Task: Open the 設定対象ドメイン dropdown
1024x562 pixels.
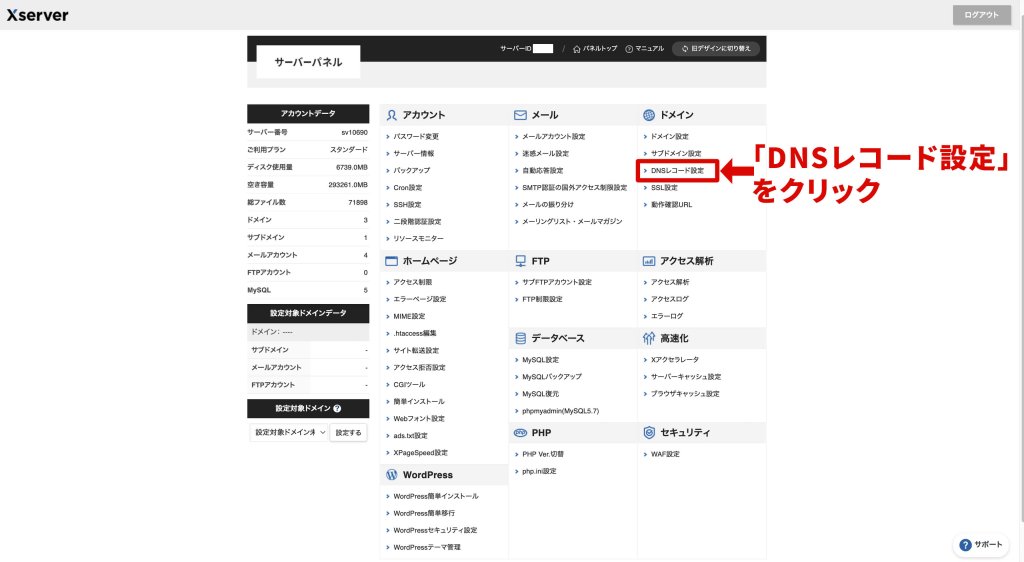Action: pos(289,432)
